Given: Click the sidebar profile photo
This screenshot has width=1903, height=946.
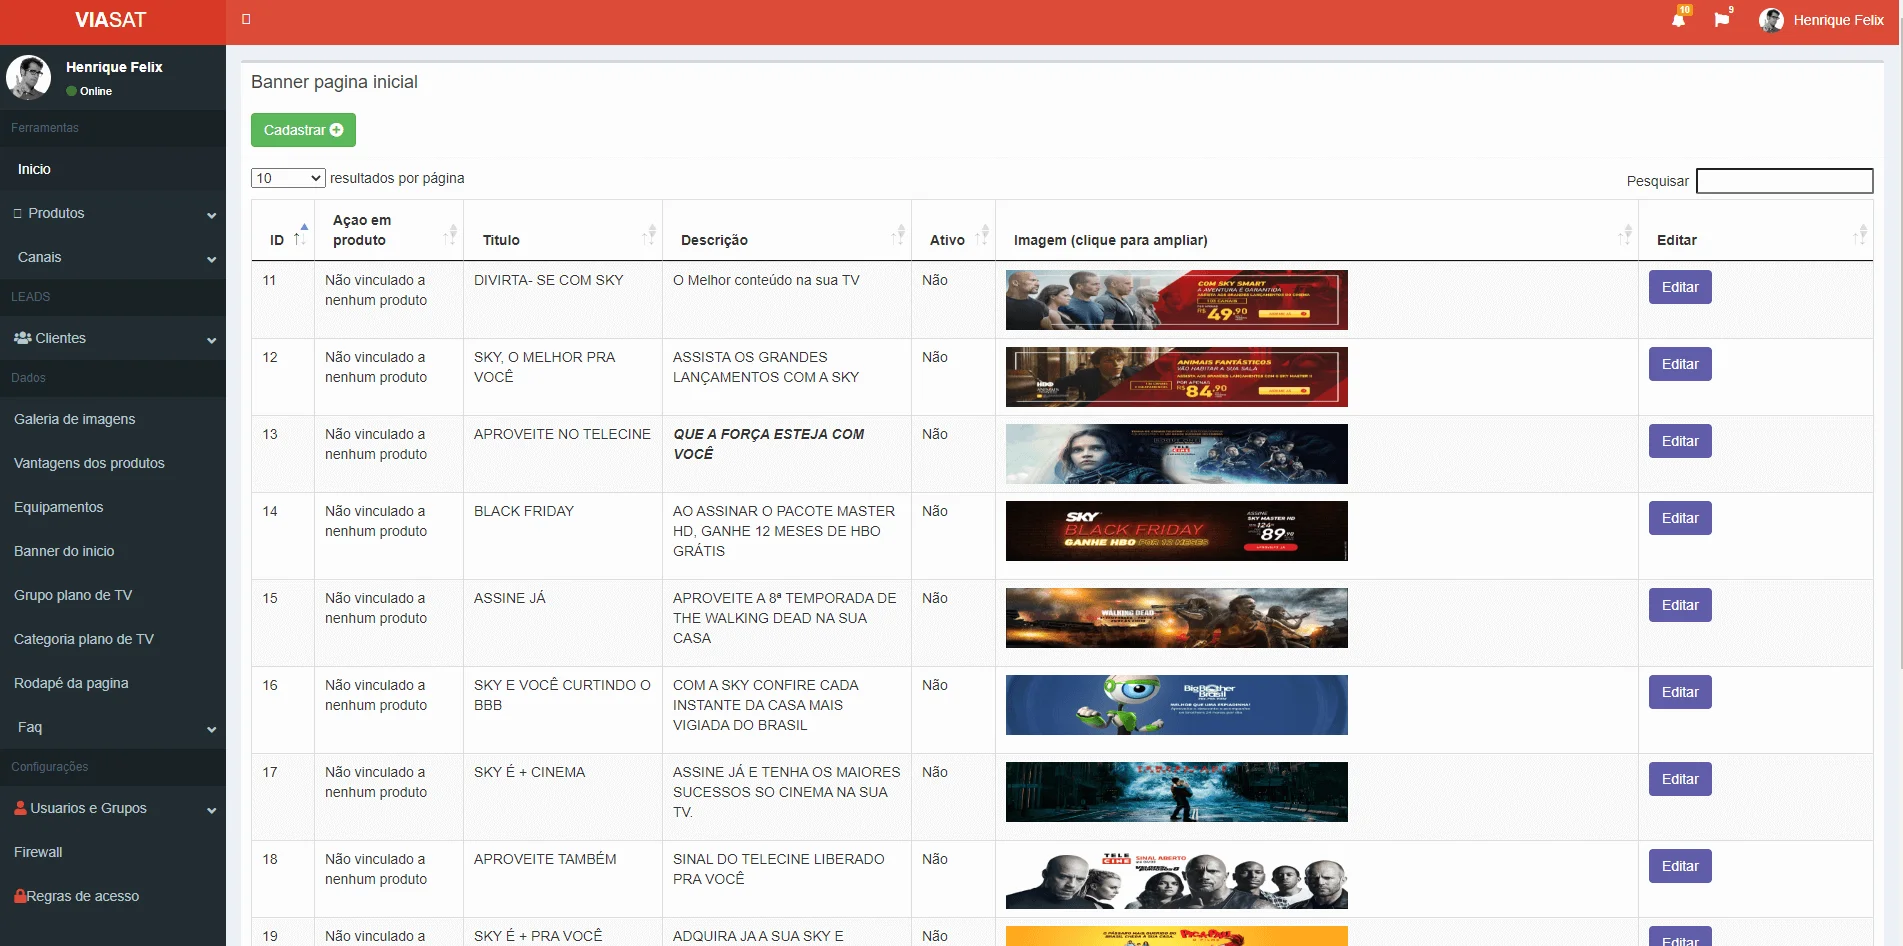Looking at the screenshot, I should 28,77.
